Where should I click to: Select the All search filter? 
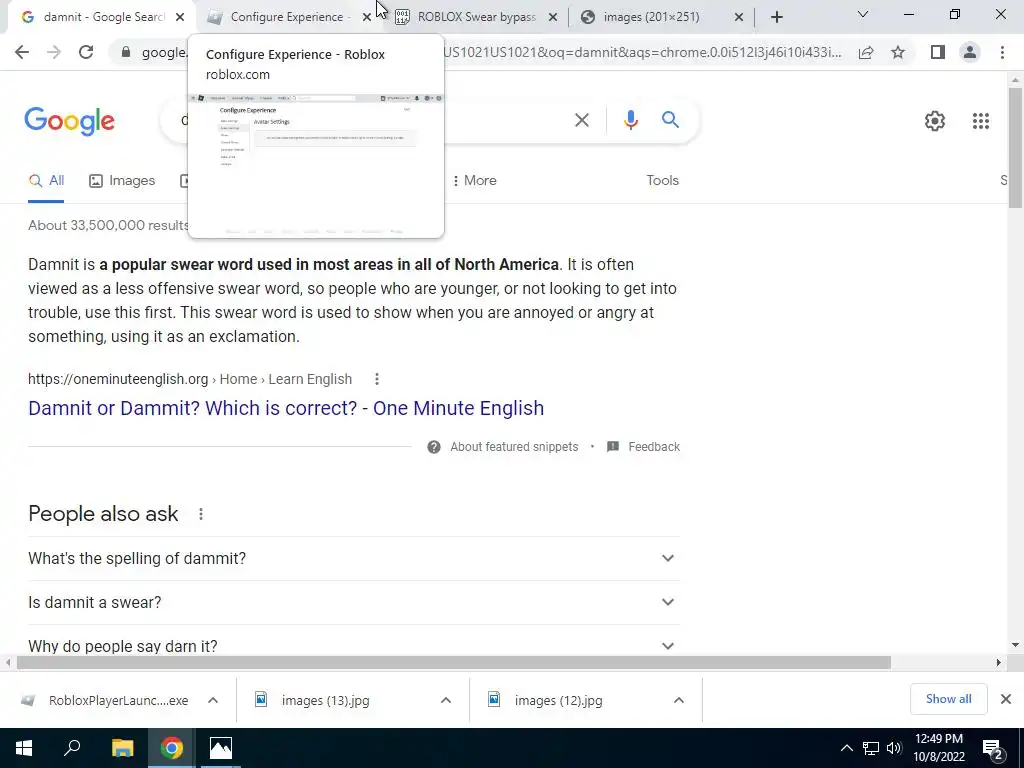tap(46, 181)
